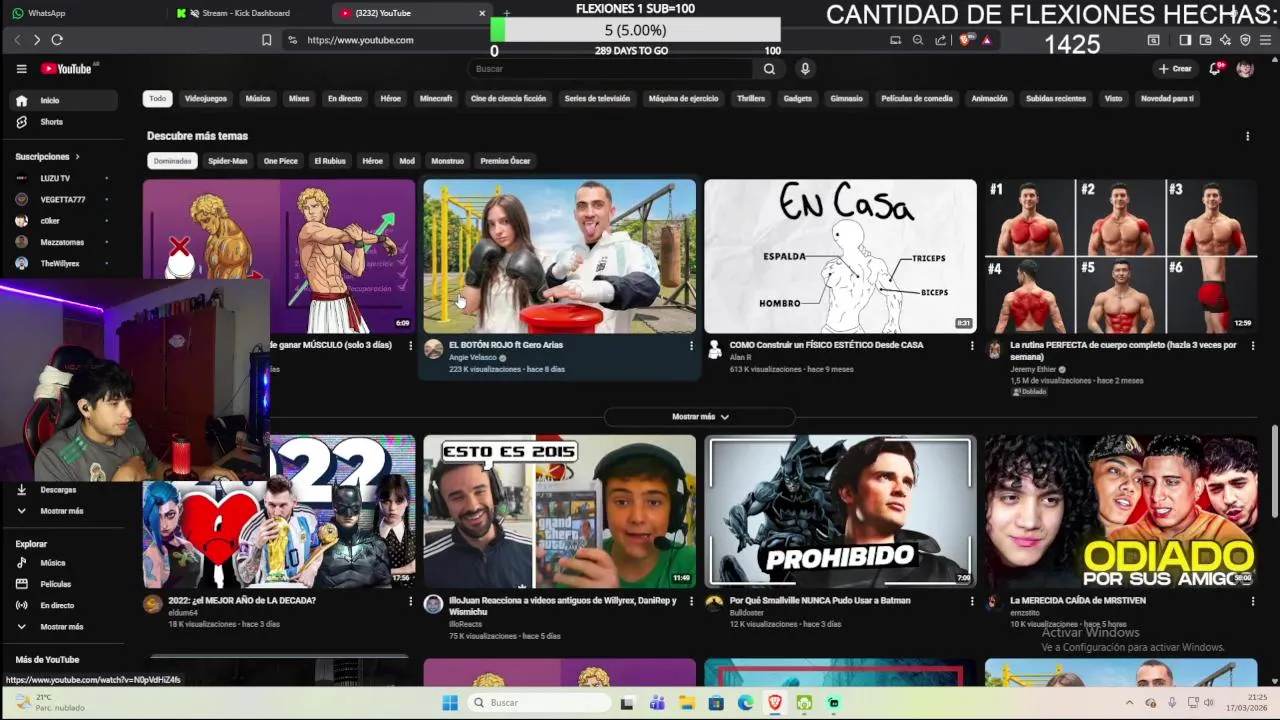Start voice search with the microphone icon
This screenshot has width=1280, height=720.
click(805, 69)
